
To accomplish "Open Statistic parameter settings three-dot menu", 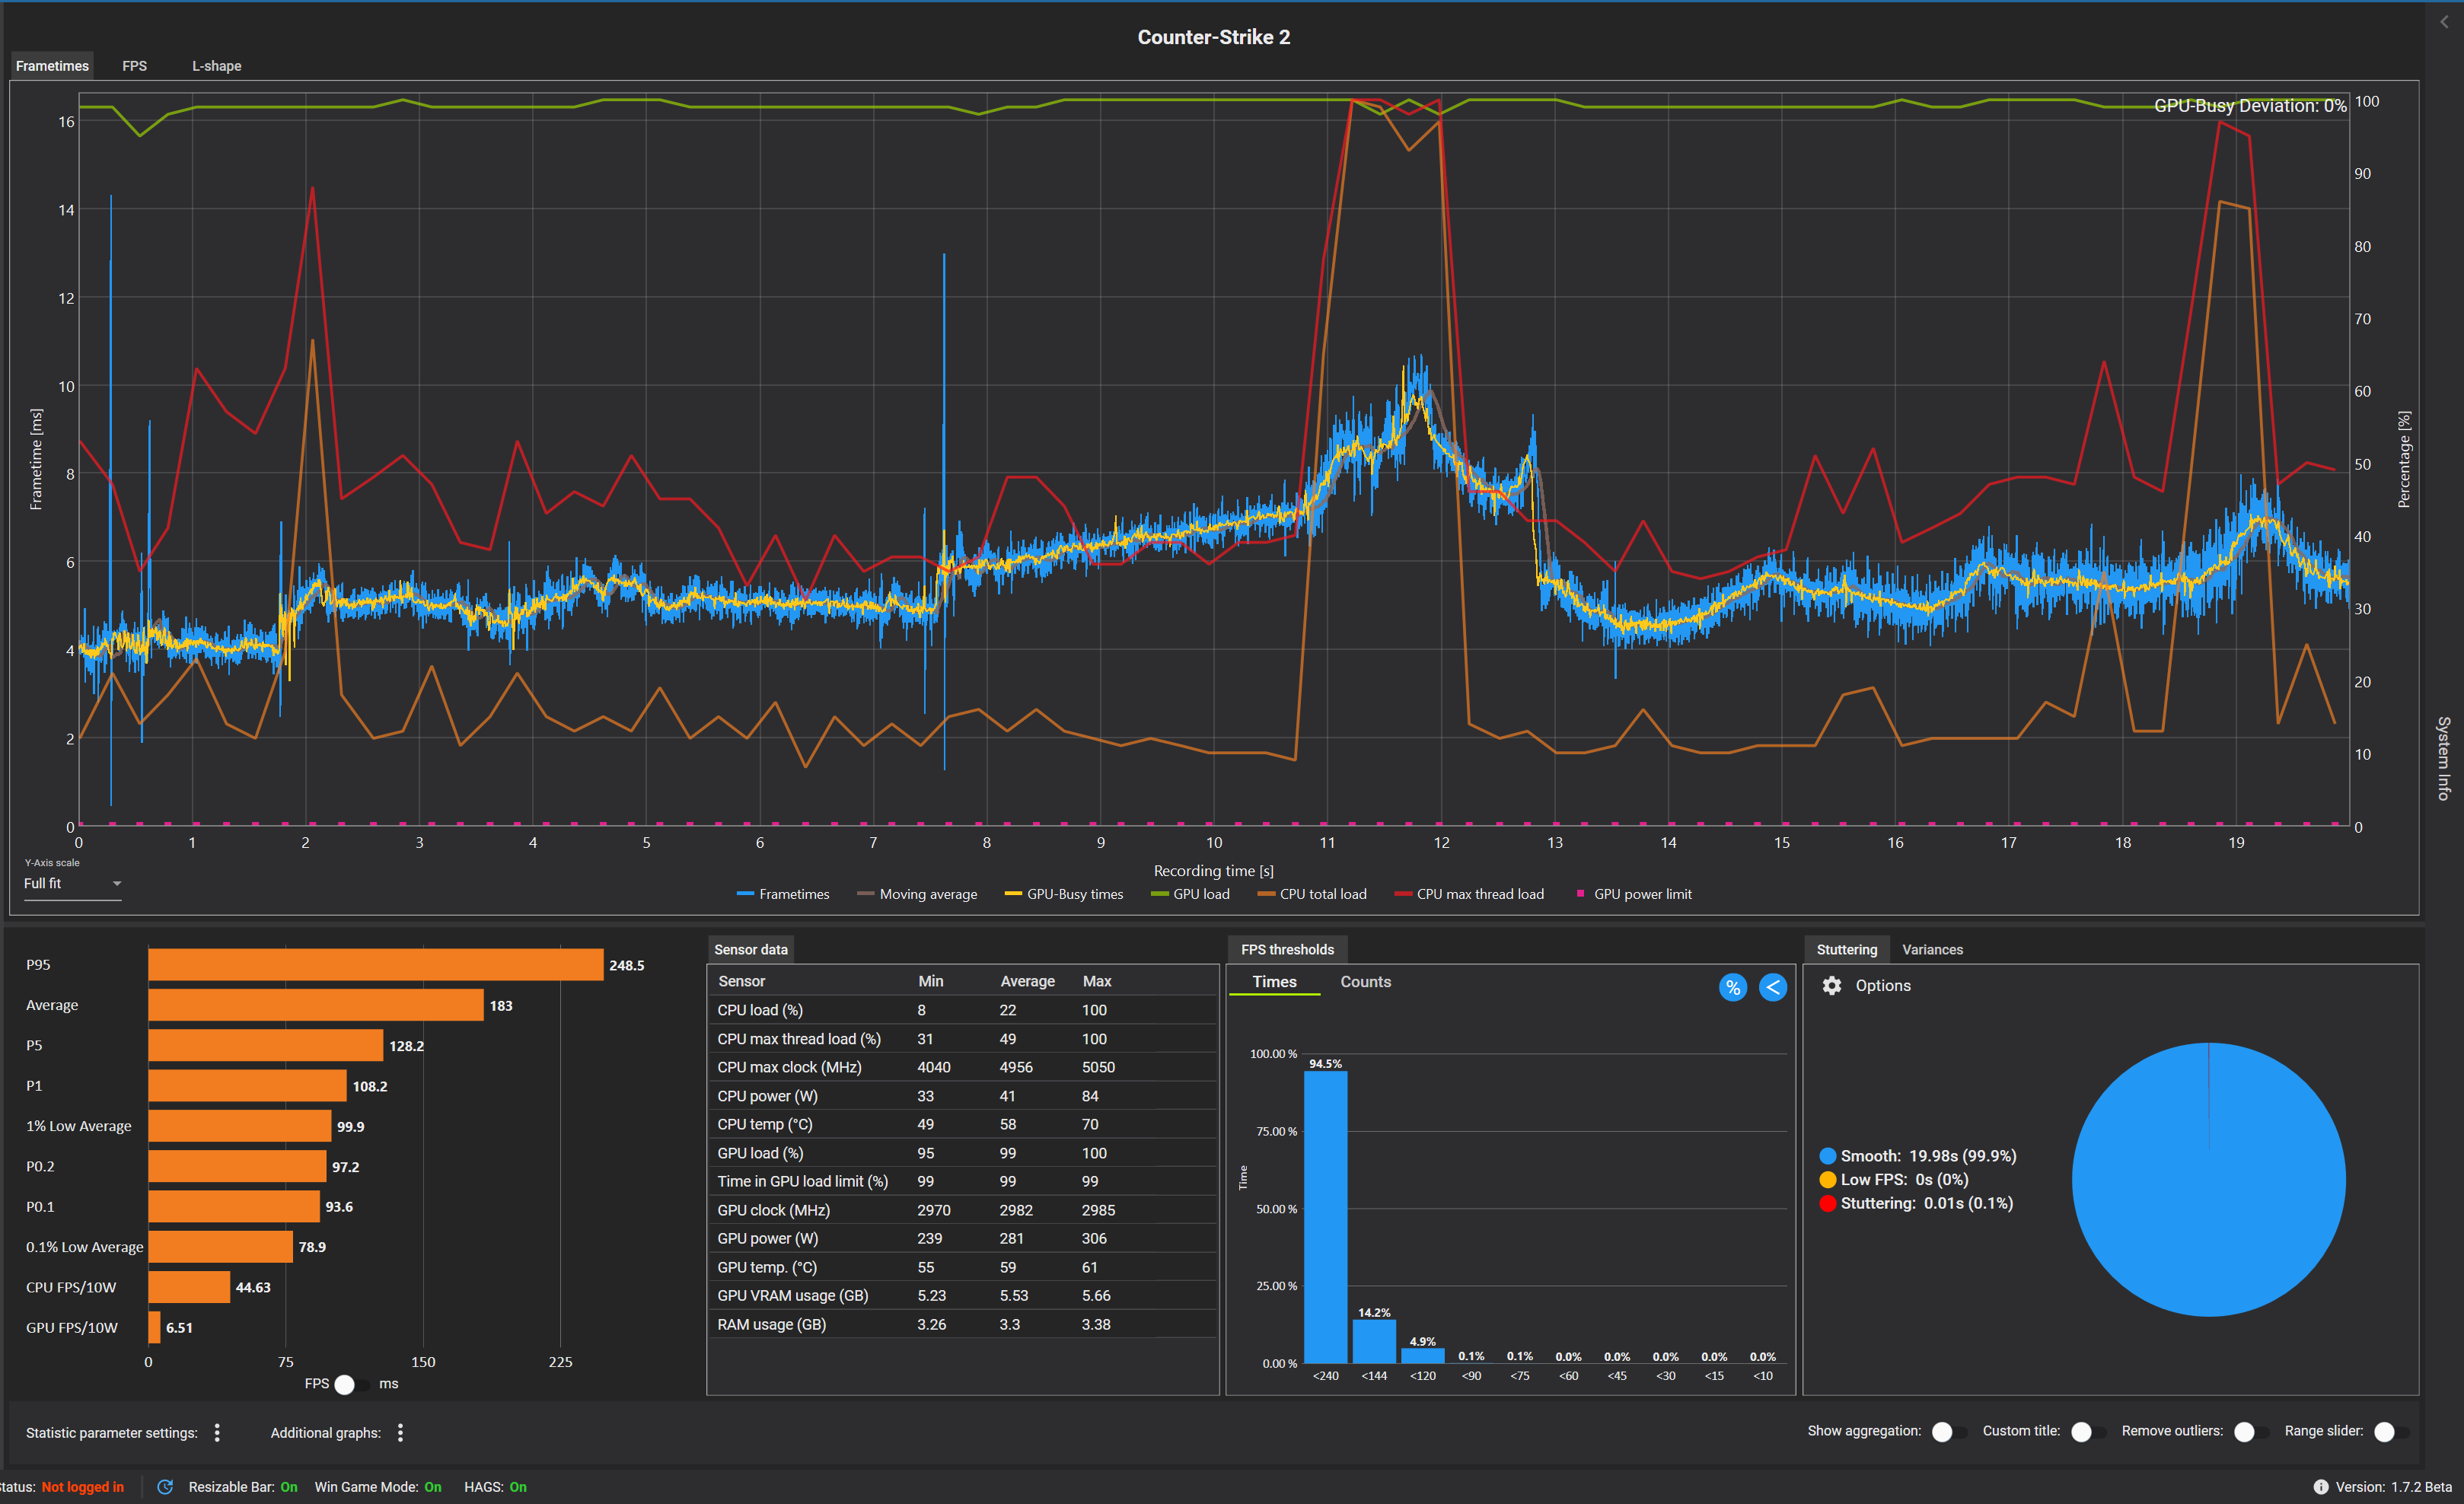I will (x=217, y=1432).
